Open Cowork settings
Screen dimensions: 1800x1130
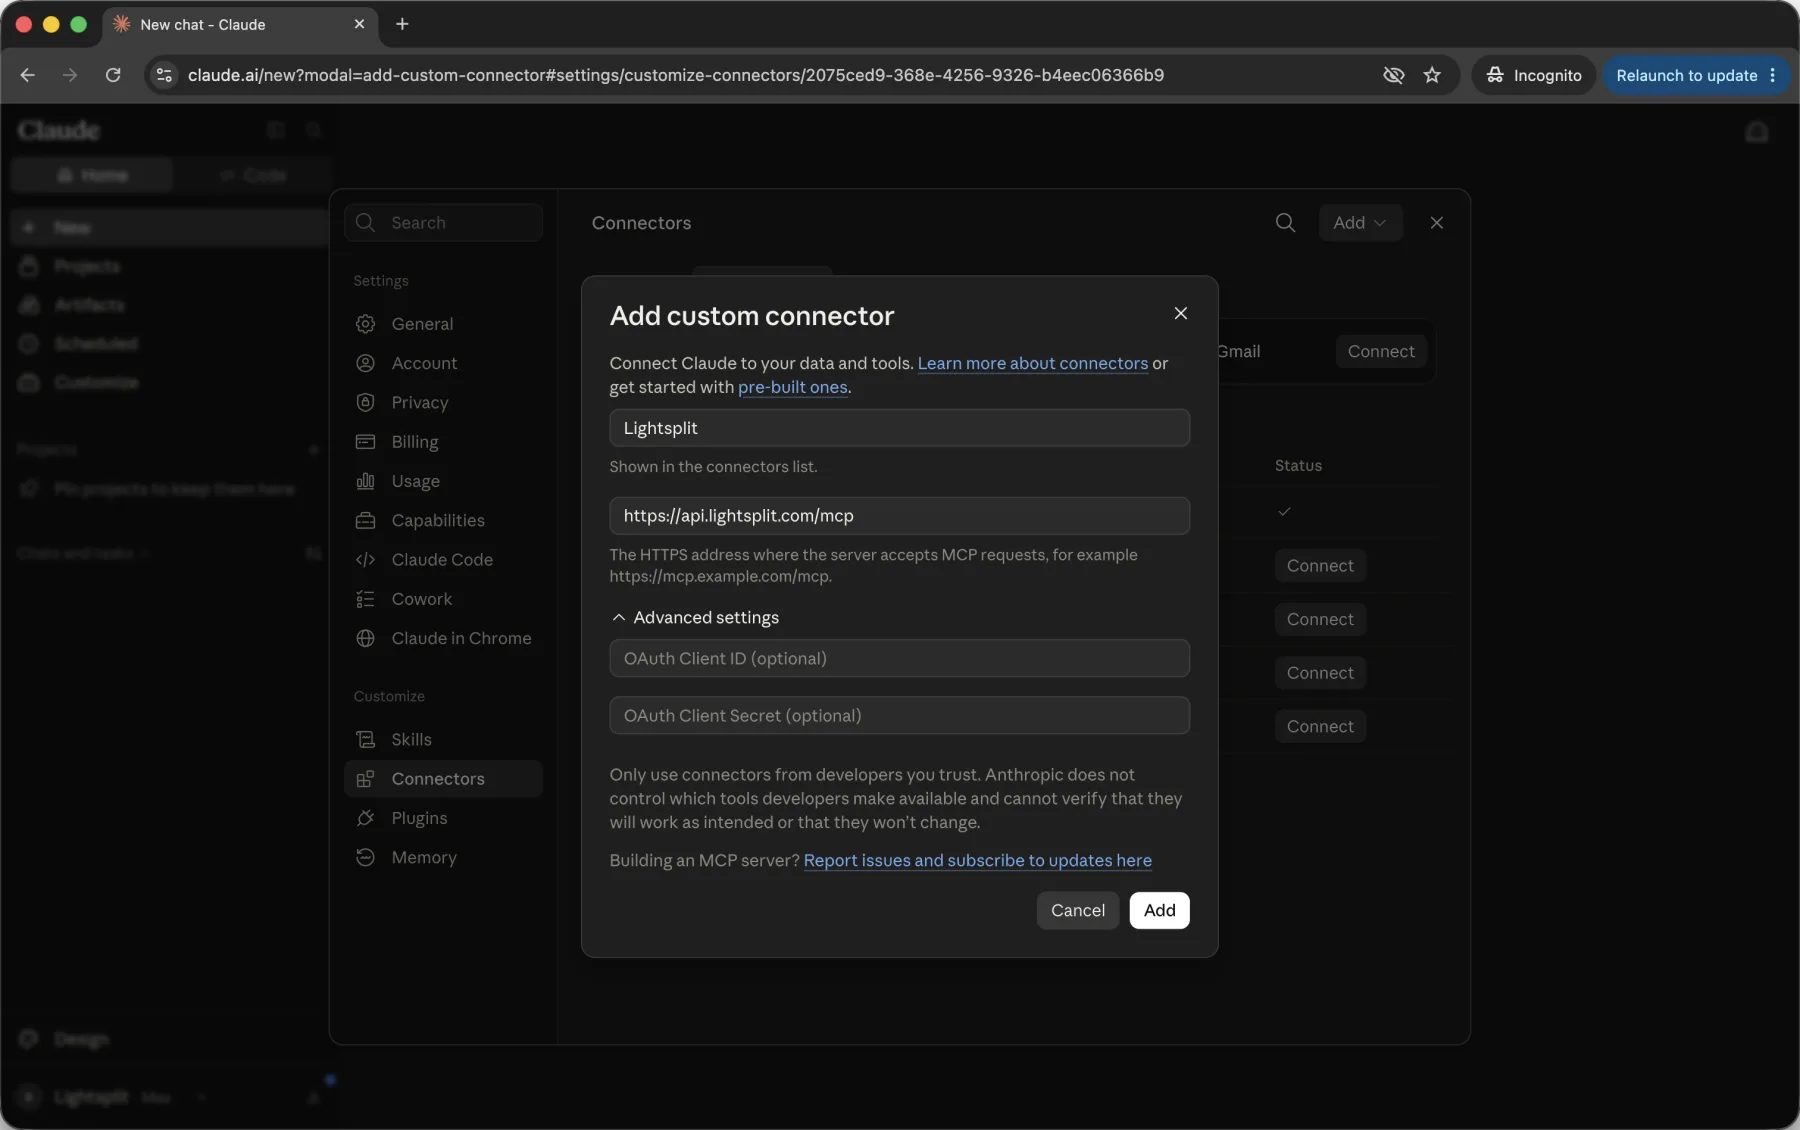pos(443,599)
